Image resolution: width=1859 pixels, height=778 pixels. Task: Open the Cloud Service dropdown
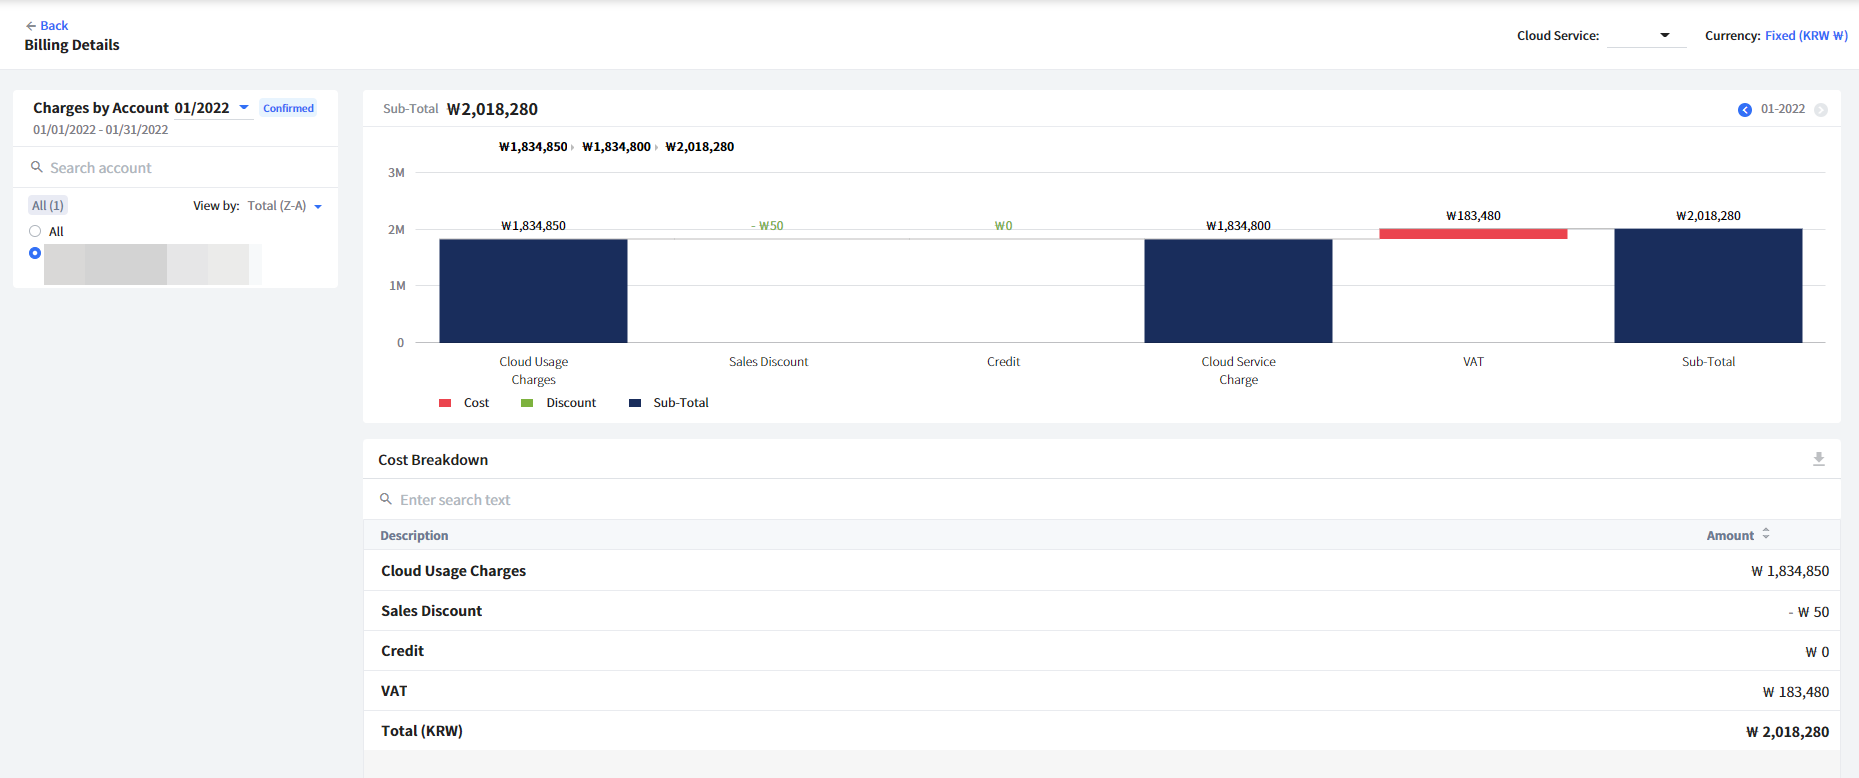1646,36
